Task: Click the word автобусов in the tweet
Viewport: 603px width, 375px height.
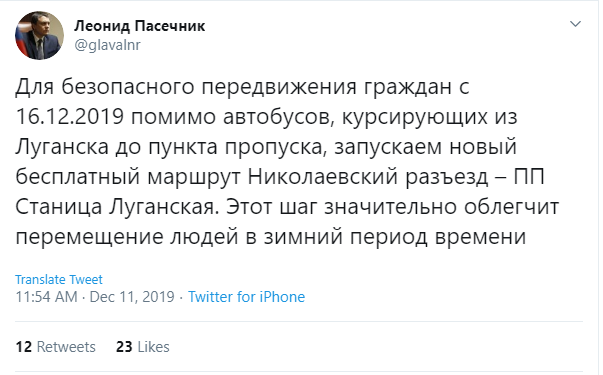Action: click(x=278, y=117)
